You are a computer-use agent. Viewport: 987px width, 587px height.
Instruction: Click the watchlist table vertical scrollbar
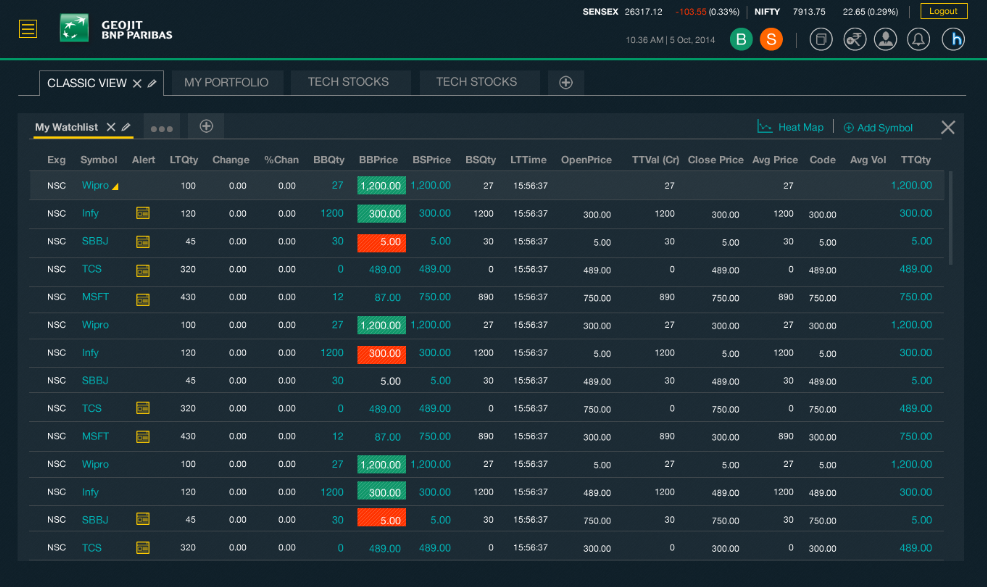tap(950, 217)
